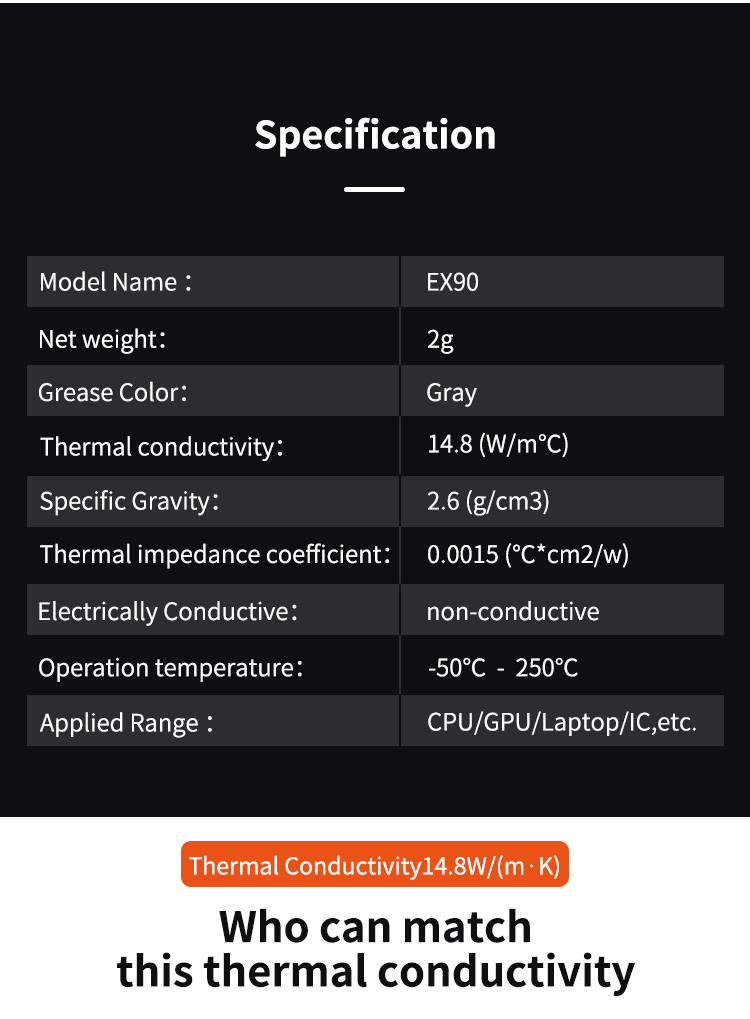
Task: Click the Specification heading
Action: pos(375,136)
